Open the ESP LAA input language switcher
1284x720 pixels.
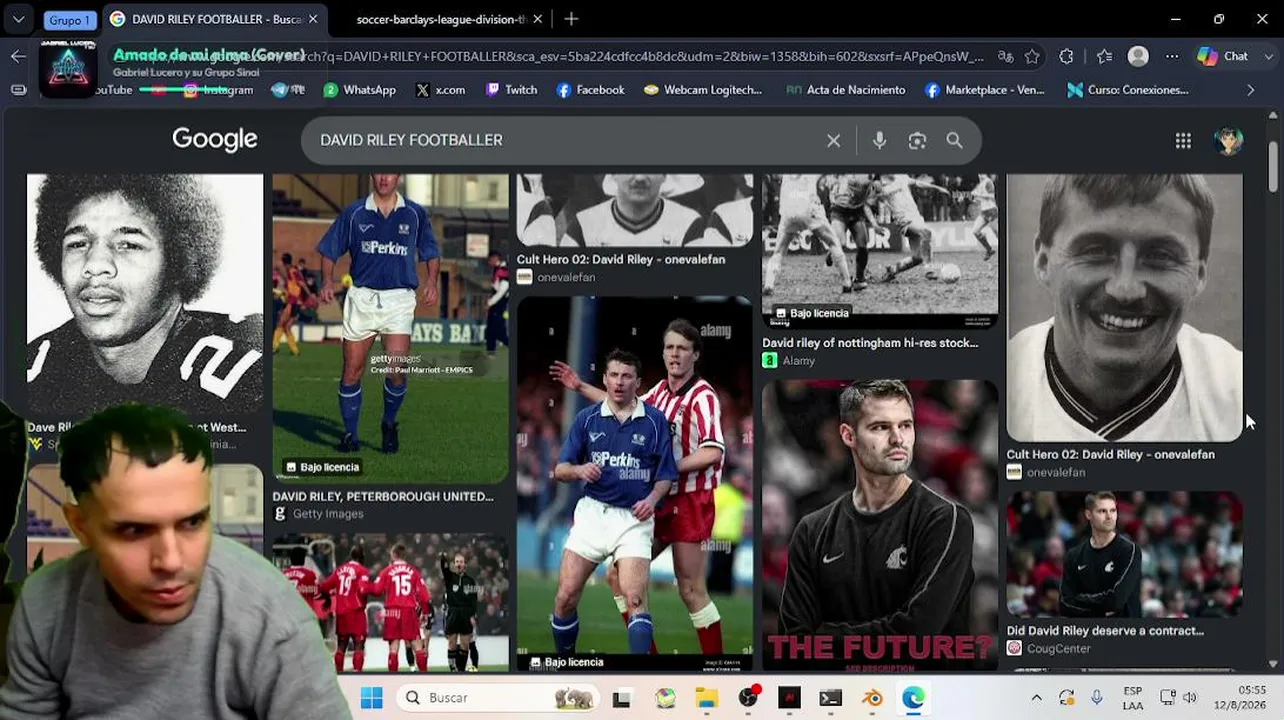tap(1132, 698)
